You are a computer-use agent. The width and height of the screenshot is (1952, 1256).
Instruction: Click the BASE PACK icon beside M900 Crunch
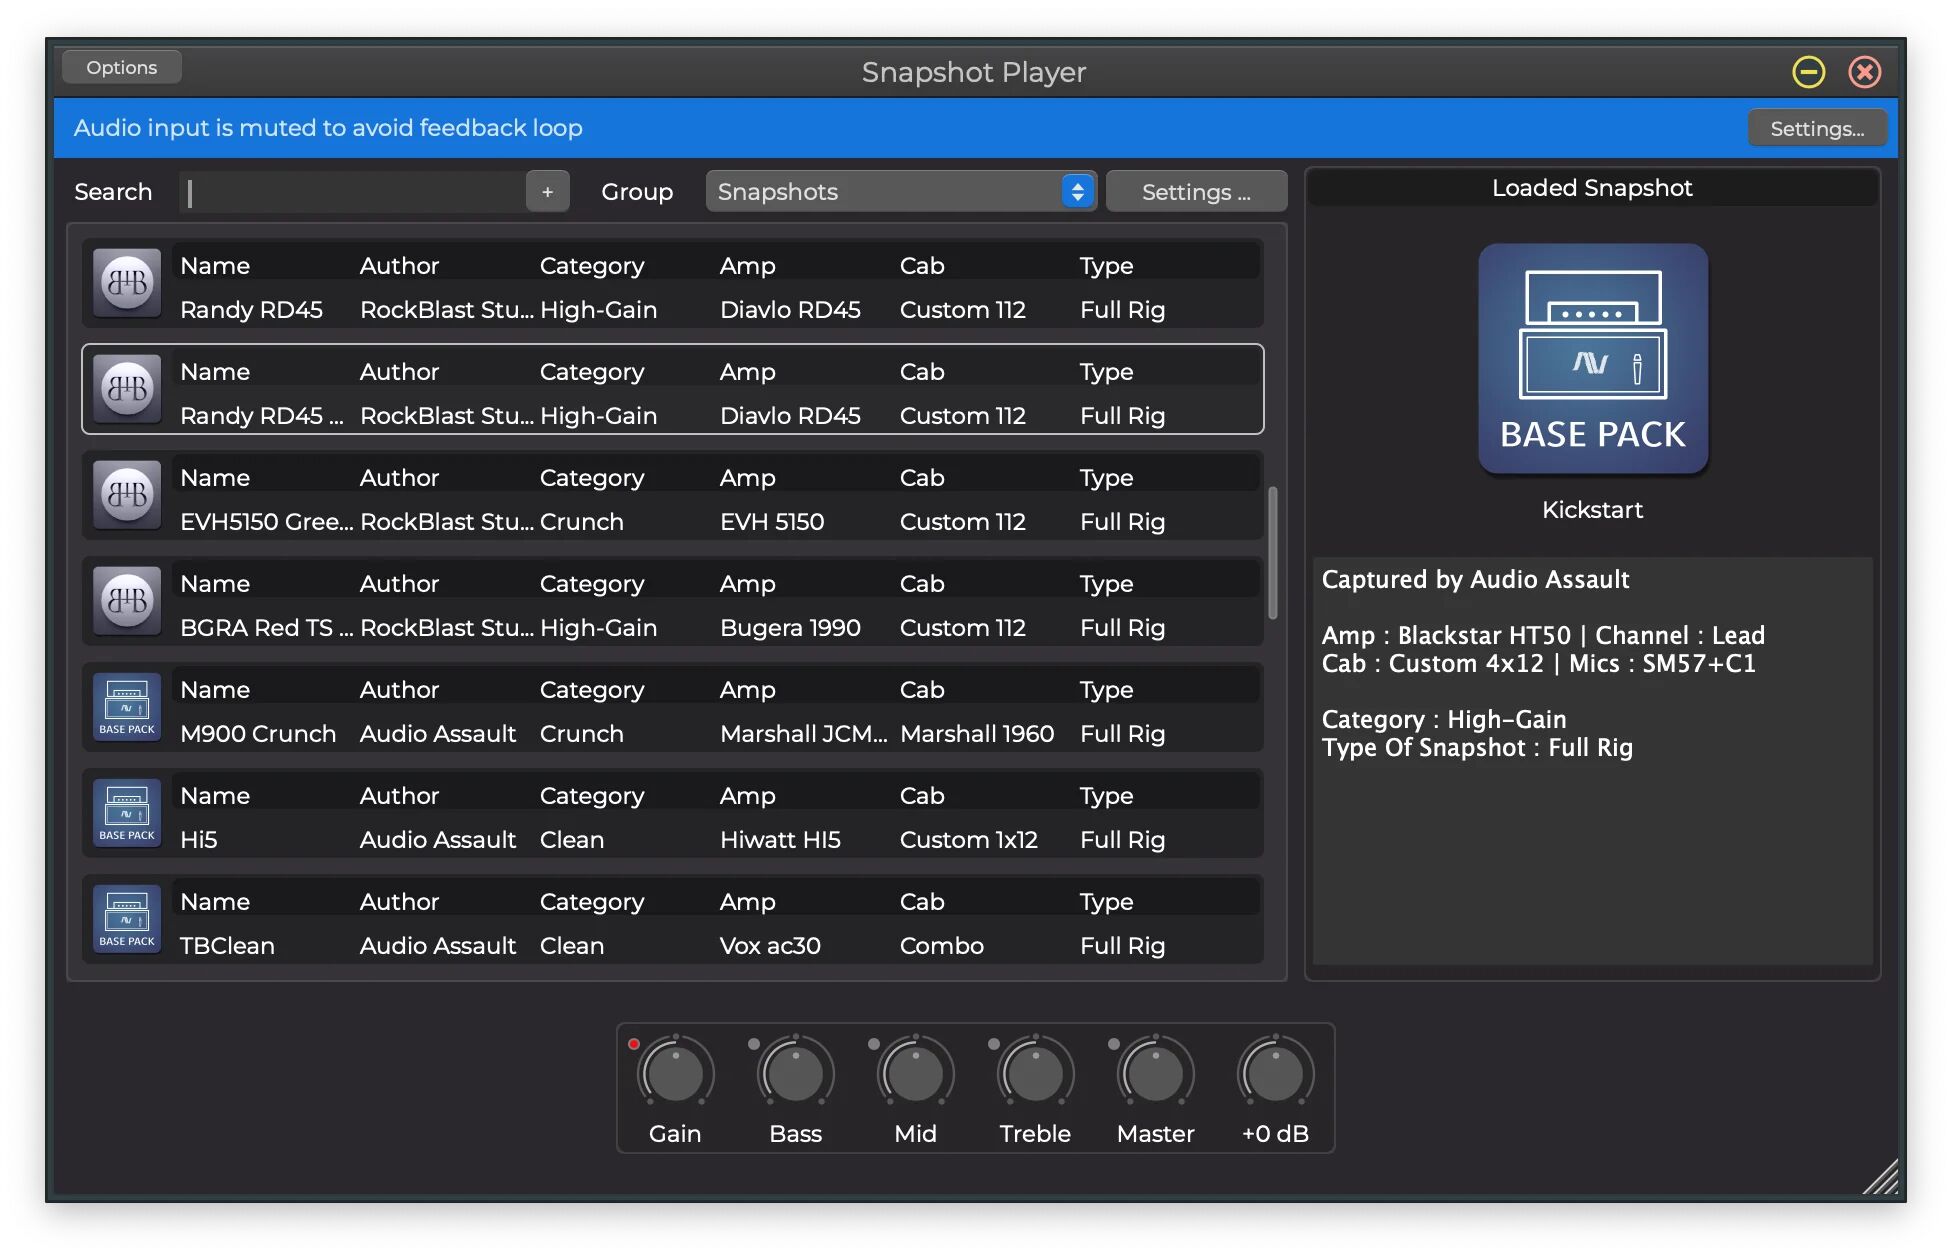point(126,707)
